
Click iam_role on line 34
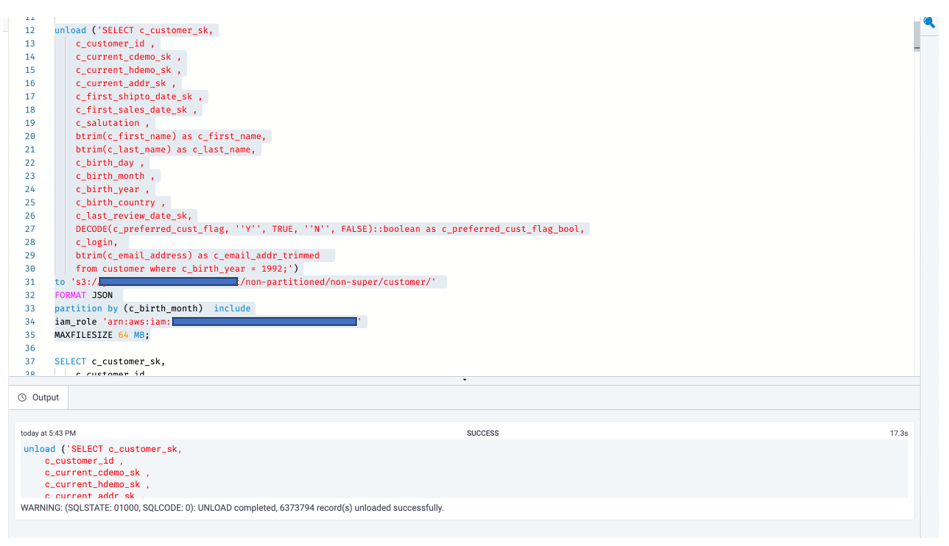click(x=76, y=322)
